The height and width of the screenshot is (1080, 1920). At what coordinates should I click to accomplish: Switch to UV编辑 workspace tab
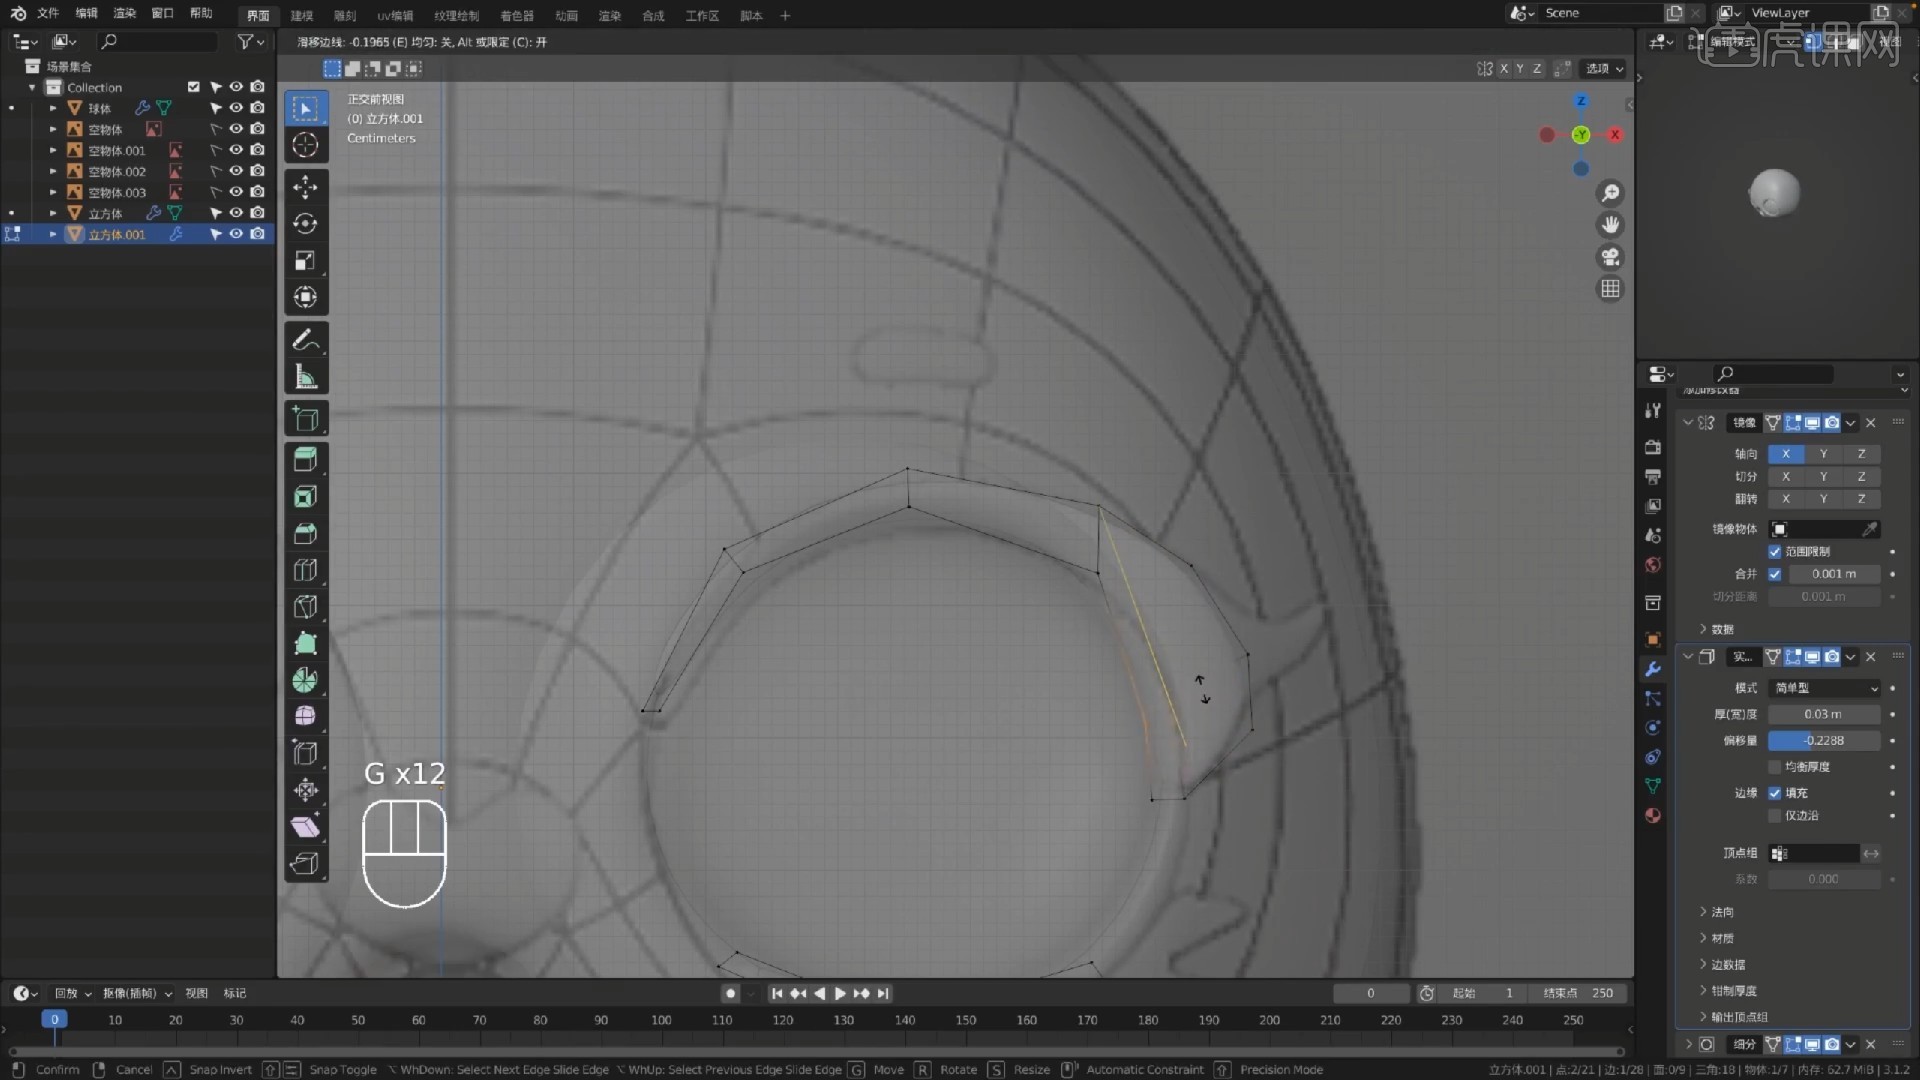point(395,15)
